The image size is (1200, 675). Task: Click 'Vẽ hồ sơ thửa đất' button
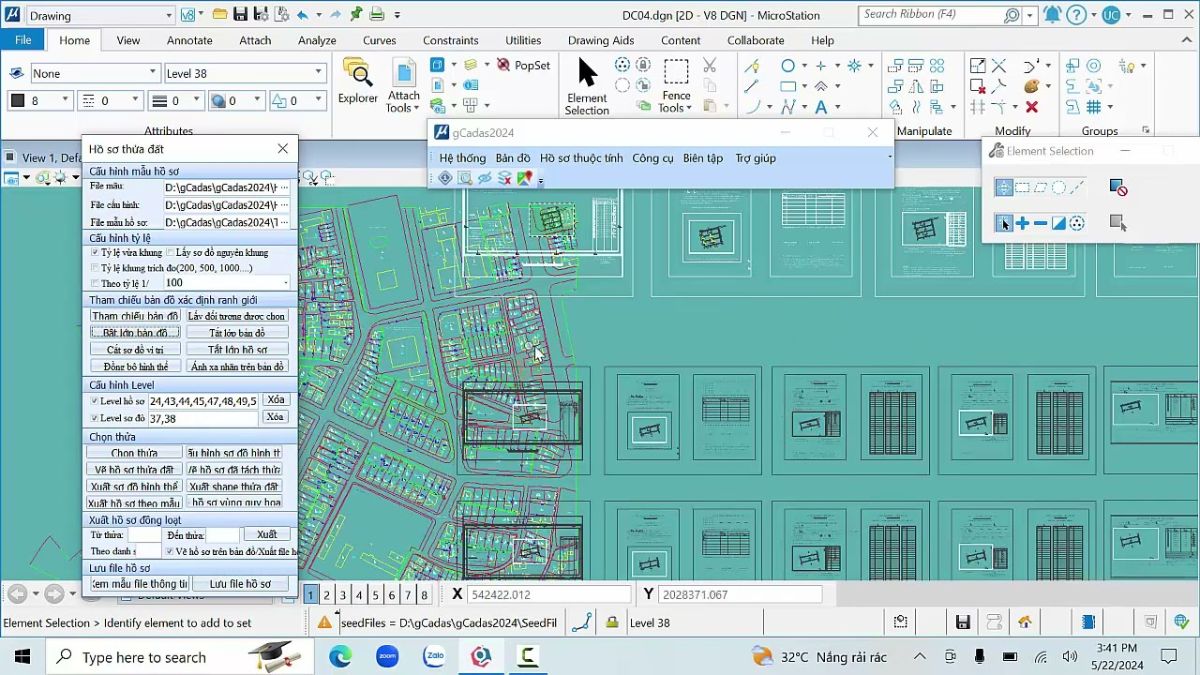coord(135,469)
